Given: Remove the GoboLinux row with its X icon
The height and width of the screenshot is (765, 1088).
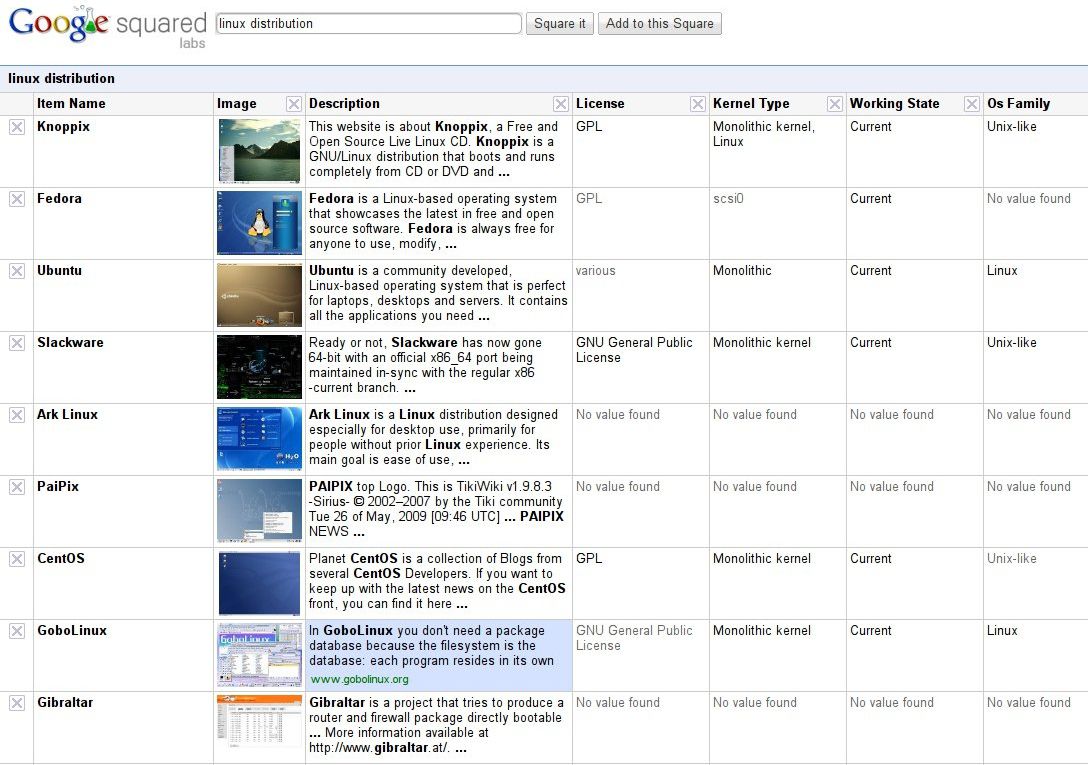Looking at the screenshot, I should 17,631.
